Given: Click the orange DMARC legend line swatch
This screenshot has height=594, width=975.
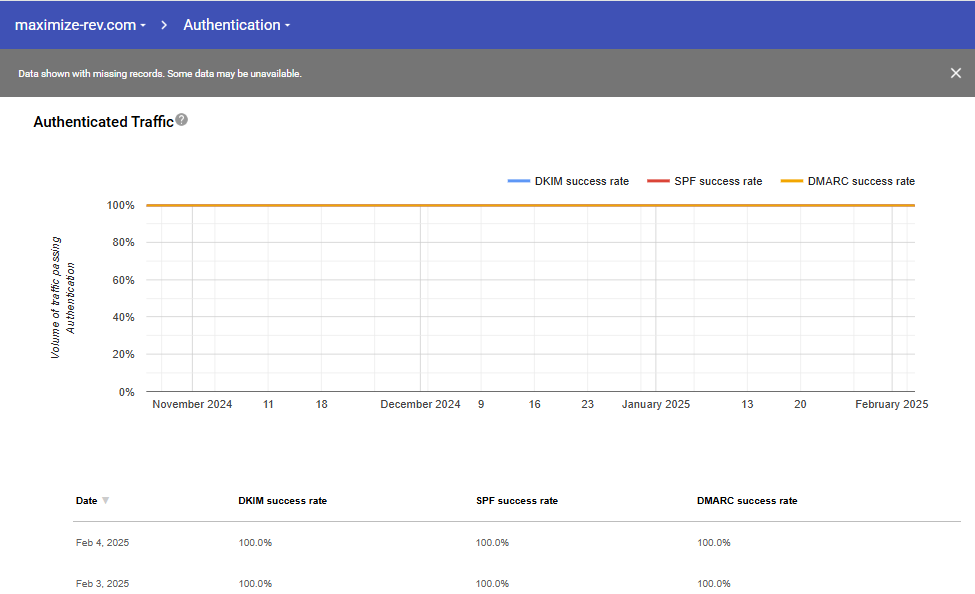Looking at the screenshot, I should click(792, 181).
